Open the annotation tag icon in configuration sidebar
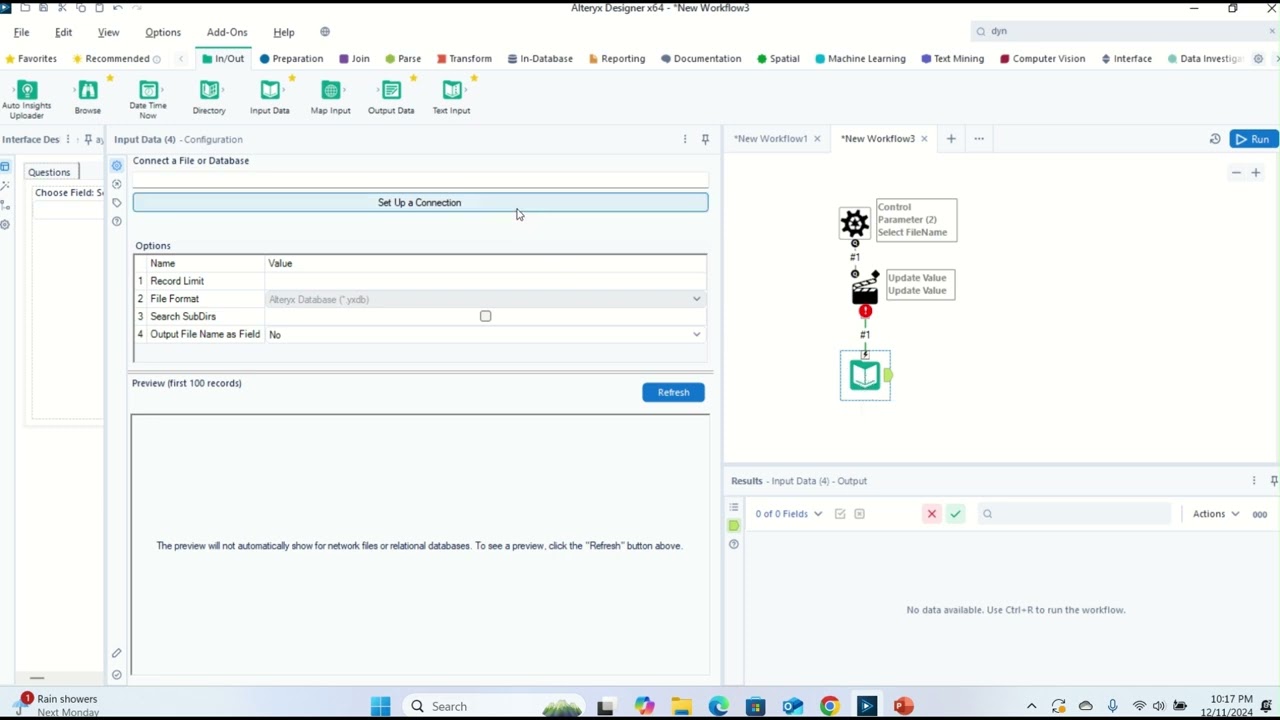 (117, 203)
